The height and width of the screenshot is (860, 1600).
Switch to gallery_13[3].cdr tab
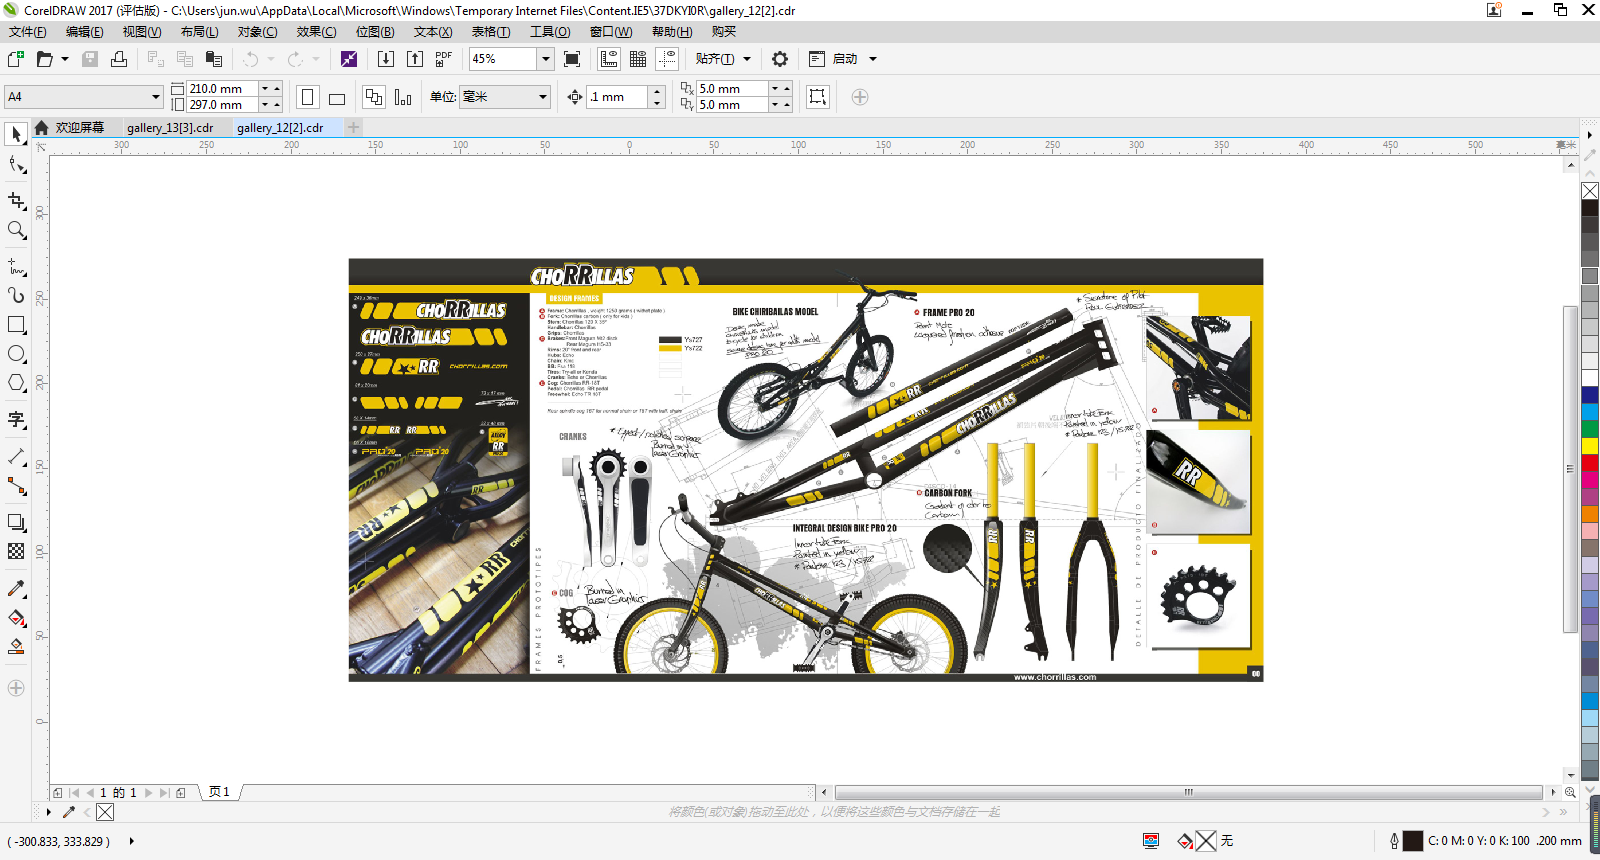[x=170, y=128]
